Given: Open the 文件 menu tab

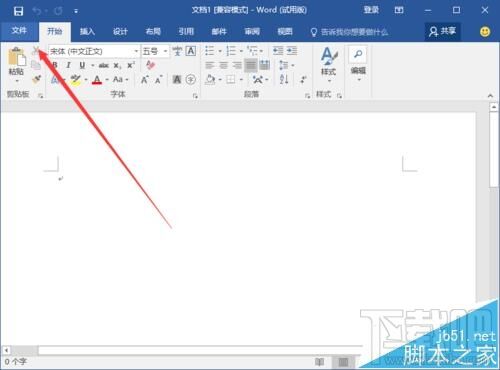Looking at the screenshot, I should coord(19,31).
